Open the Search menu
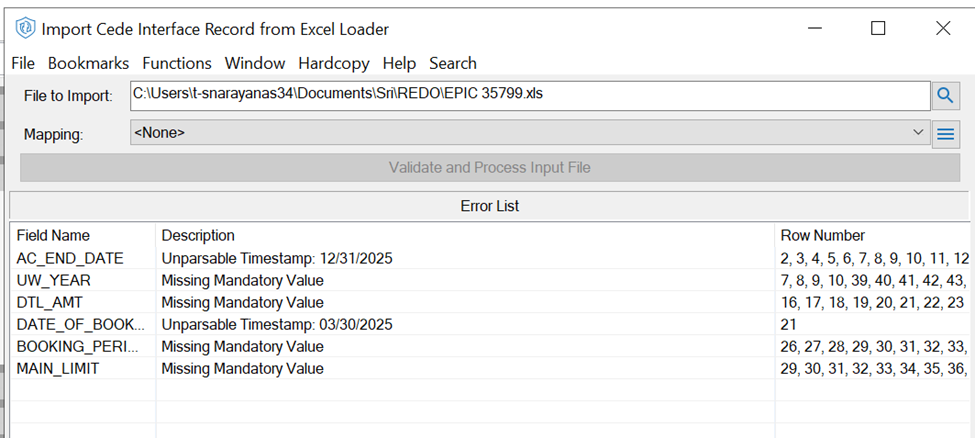 pyautogui.click(x=453, y=63)
